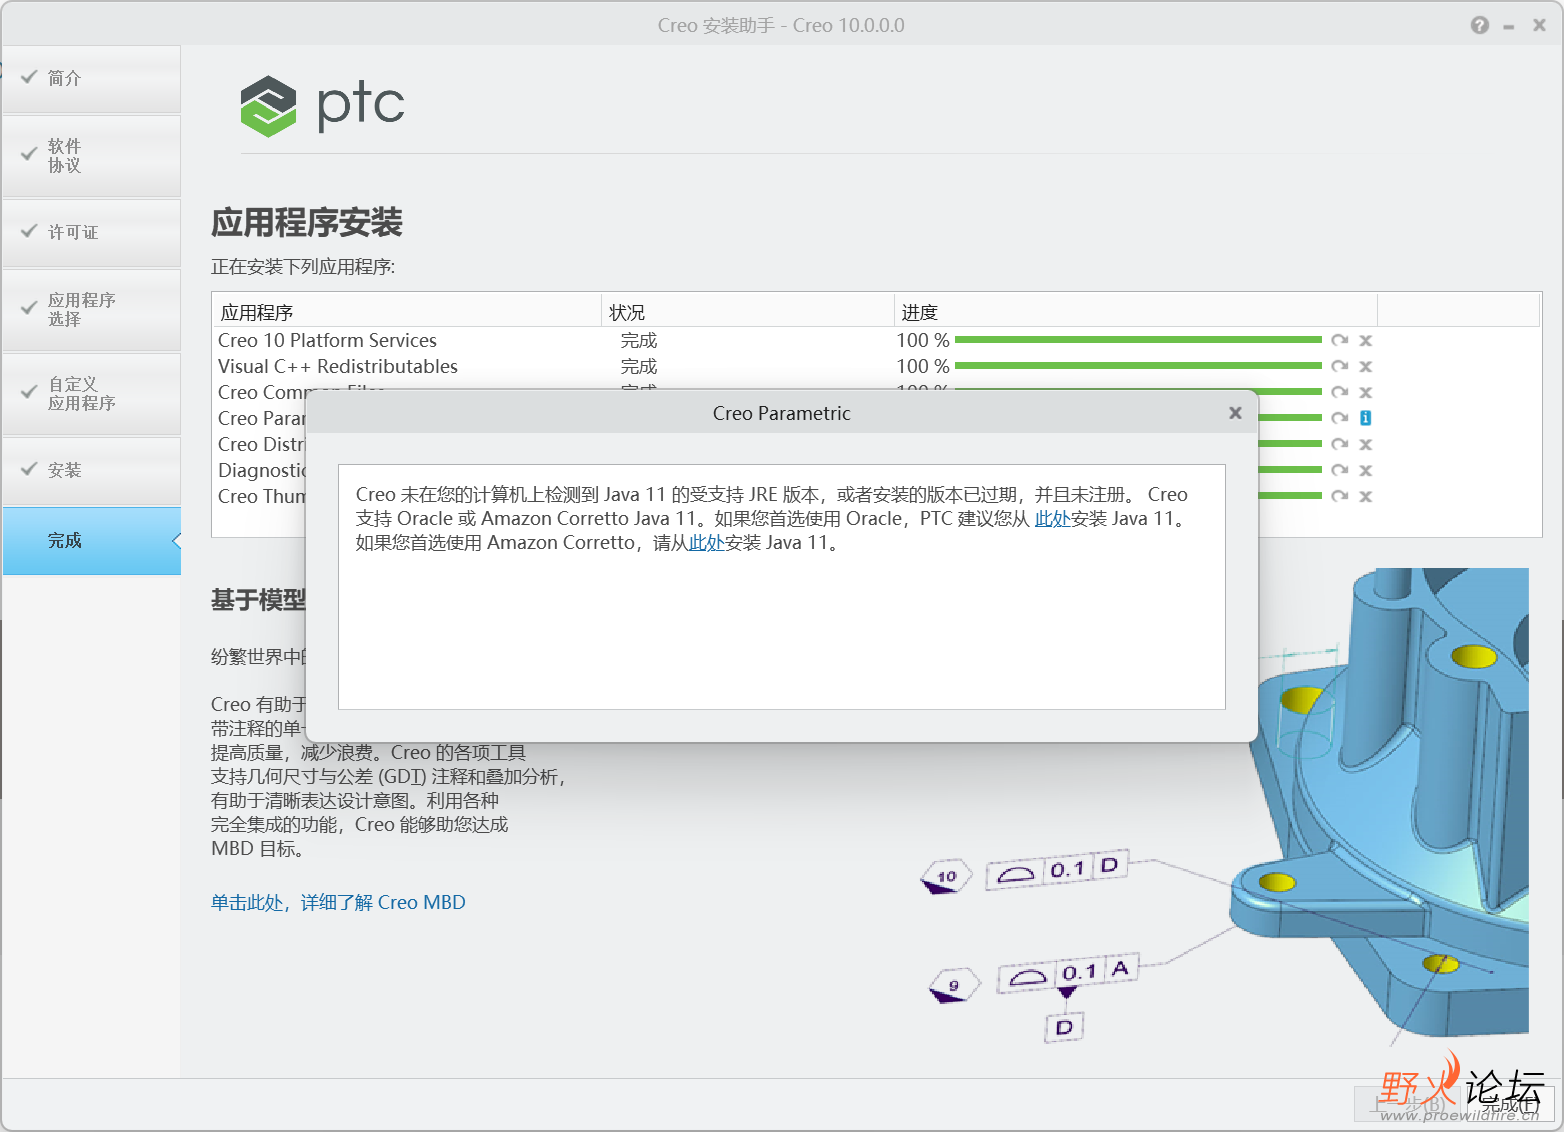Go to 安装 step in sidebar

pos(91,470)
